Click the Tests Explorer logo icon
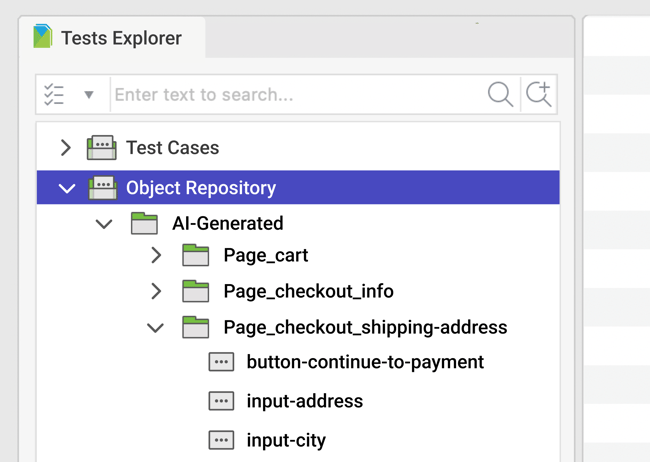Viewport: 650px width, 462px height. [43, 36]
